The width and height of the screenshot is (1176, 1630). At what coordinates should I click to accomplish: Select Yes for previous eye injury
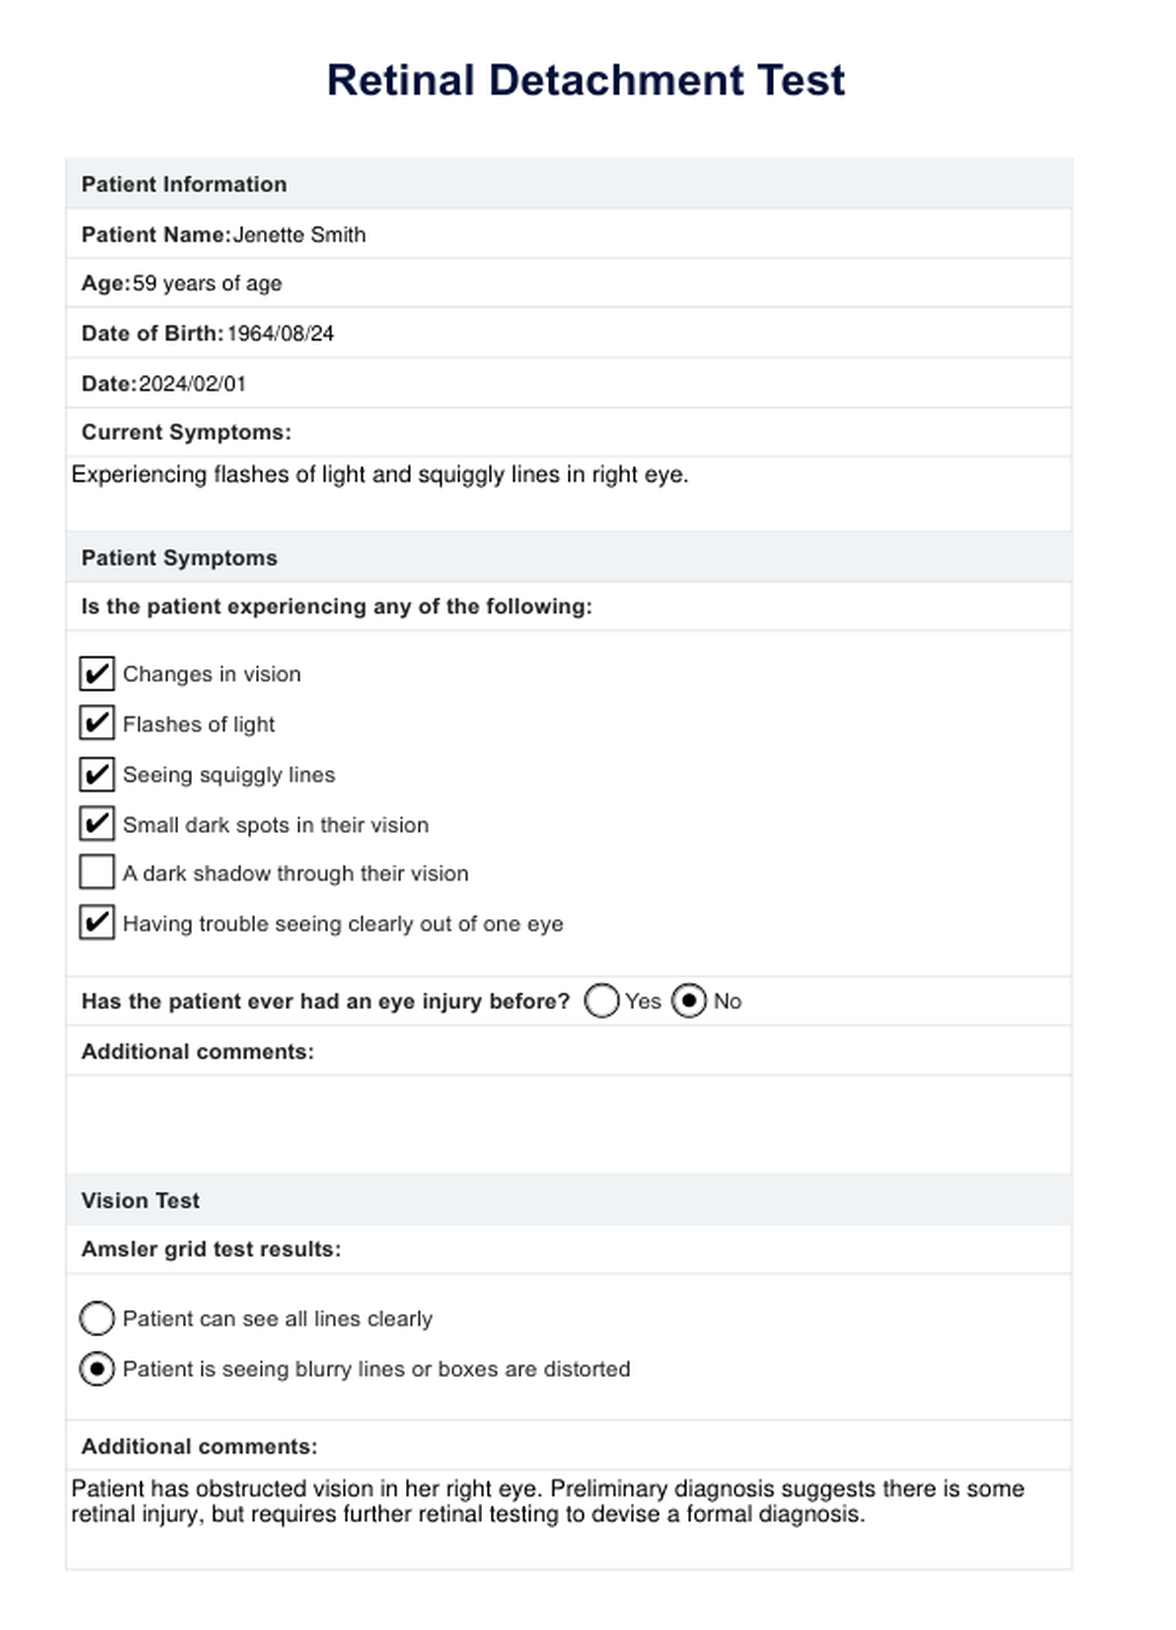(x=601, y=1001)
